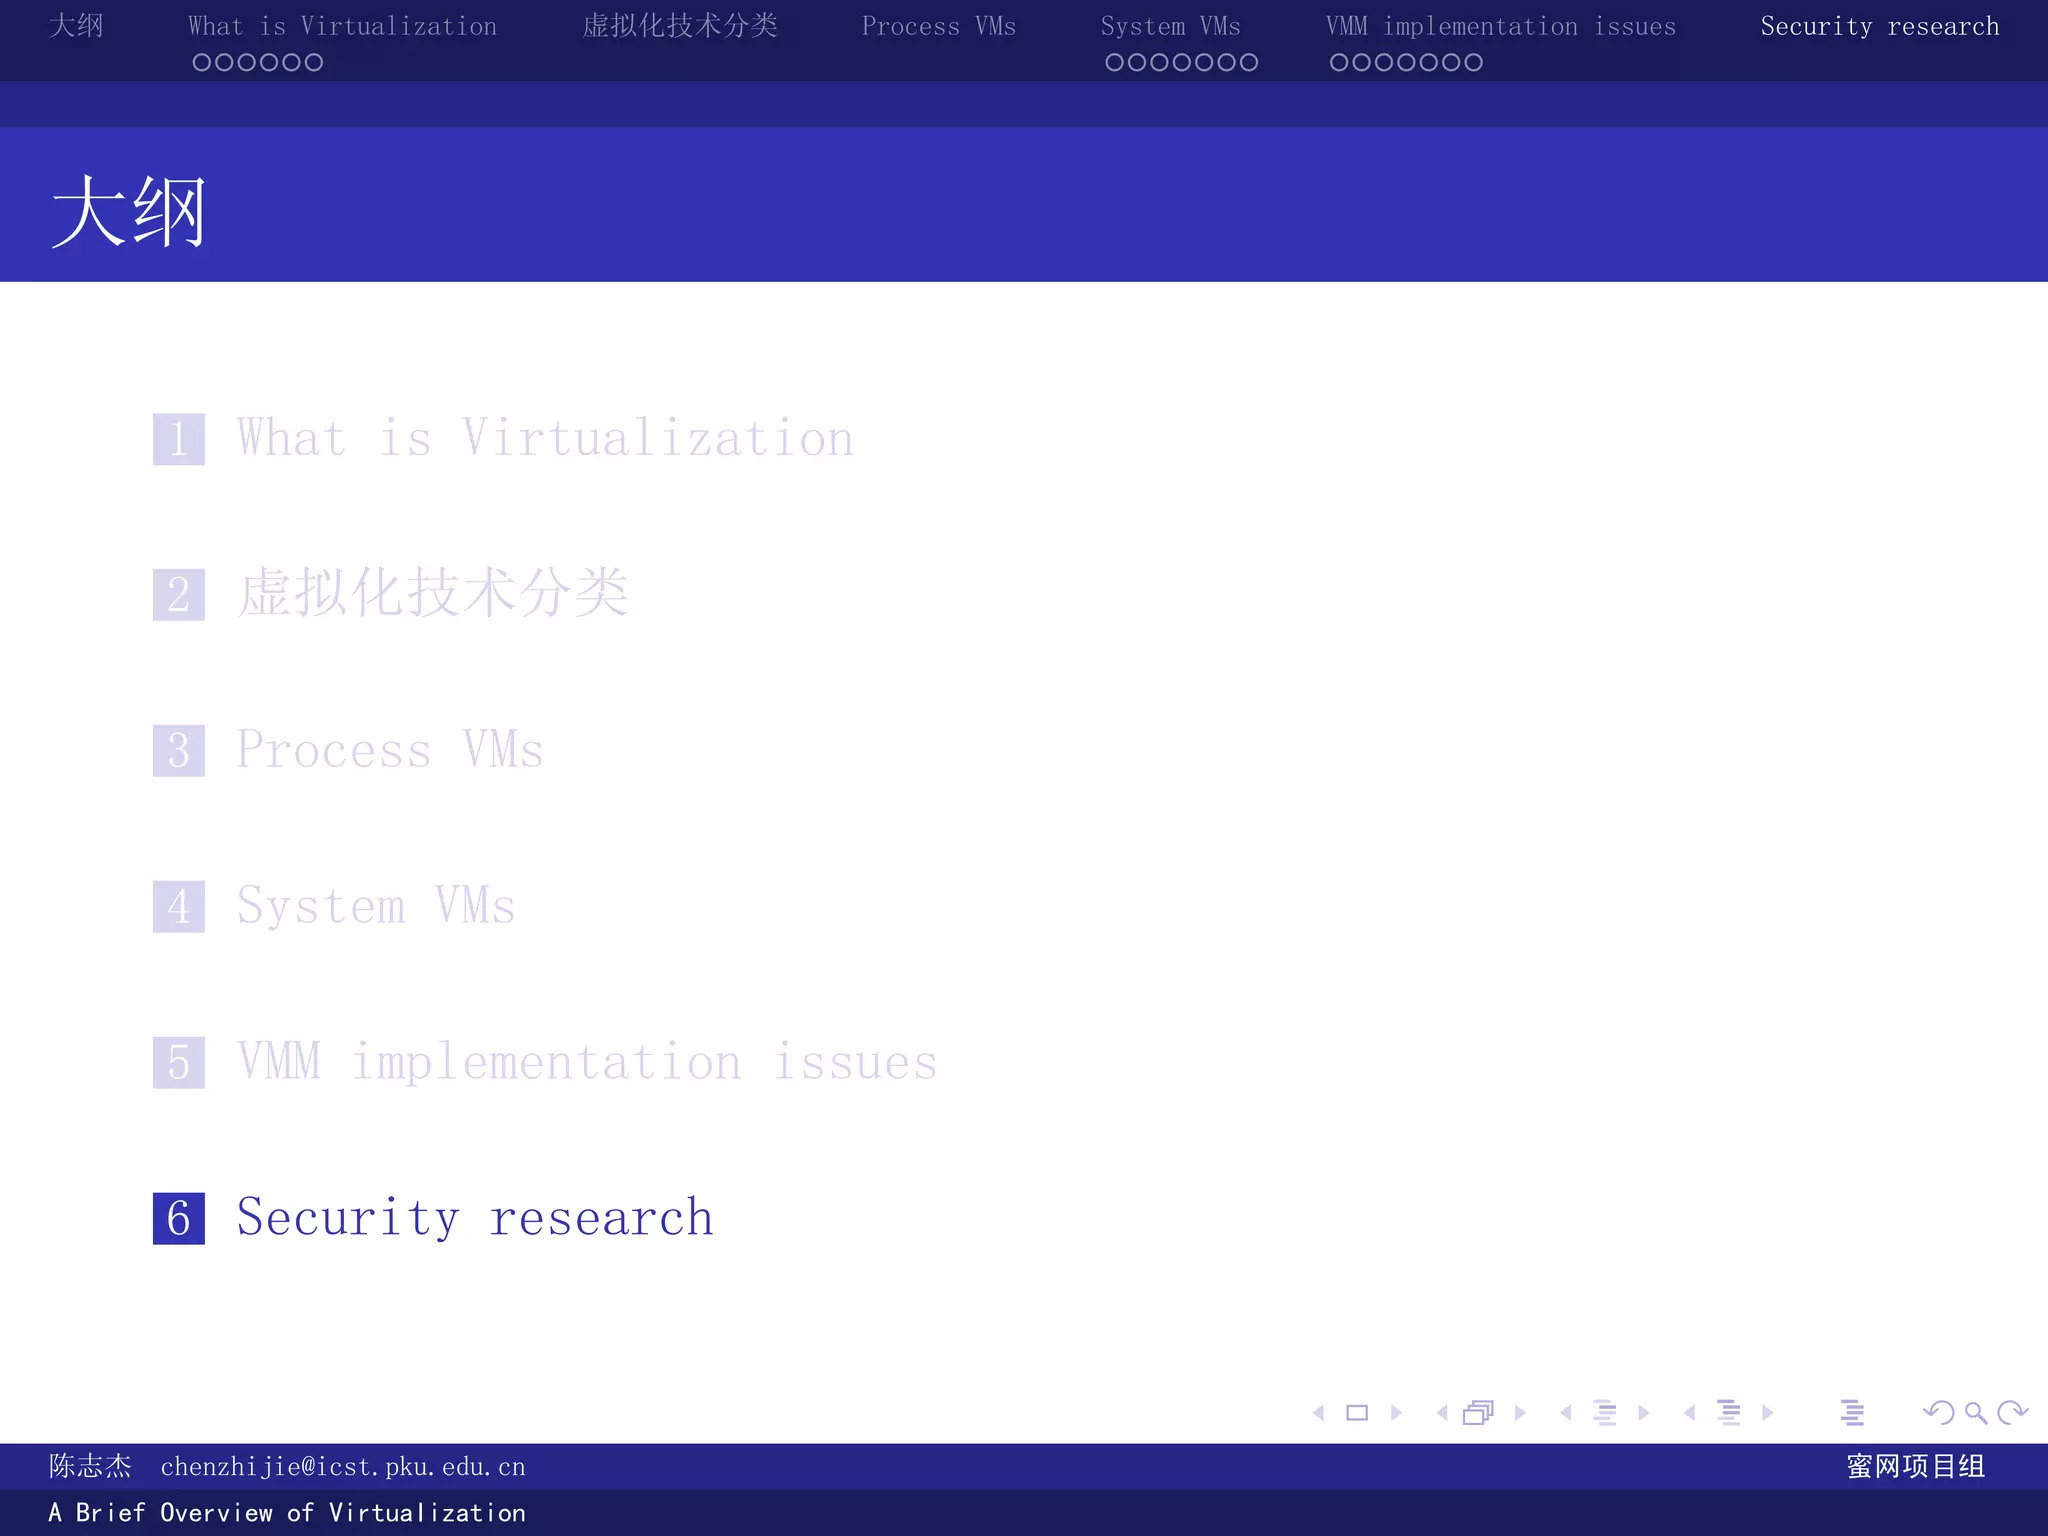Viewport: 2048px width, 1536px height.
Task: Select last slide dot under VMM implementation issues
Action: tap(1473, 62)
